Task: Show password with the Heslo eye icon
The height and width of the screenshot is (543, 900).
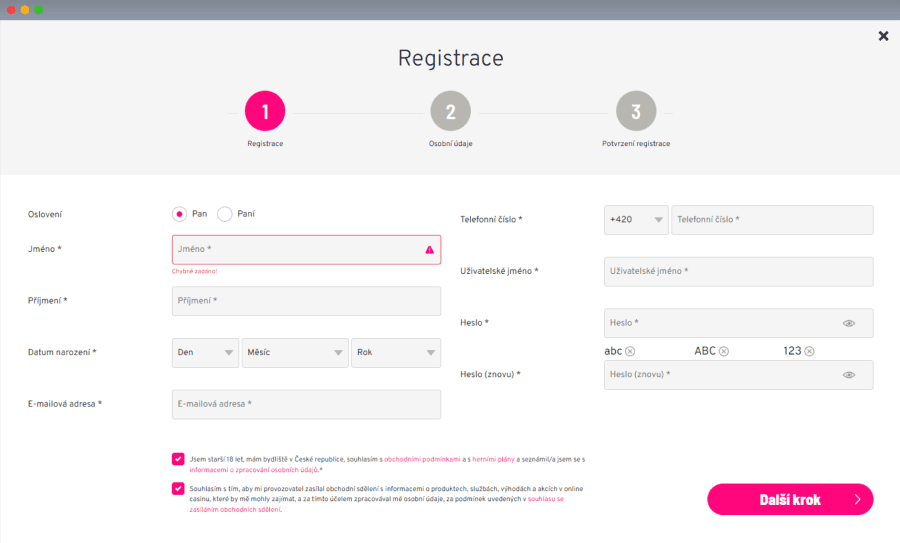Action: coord(849,323)
